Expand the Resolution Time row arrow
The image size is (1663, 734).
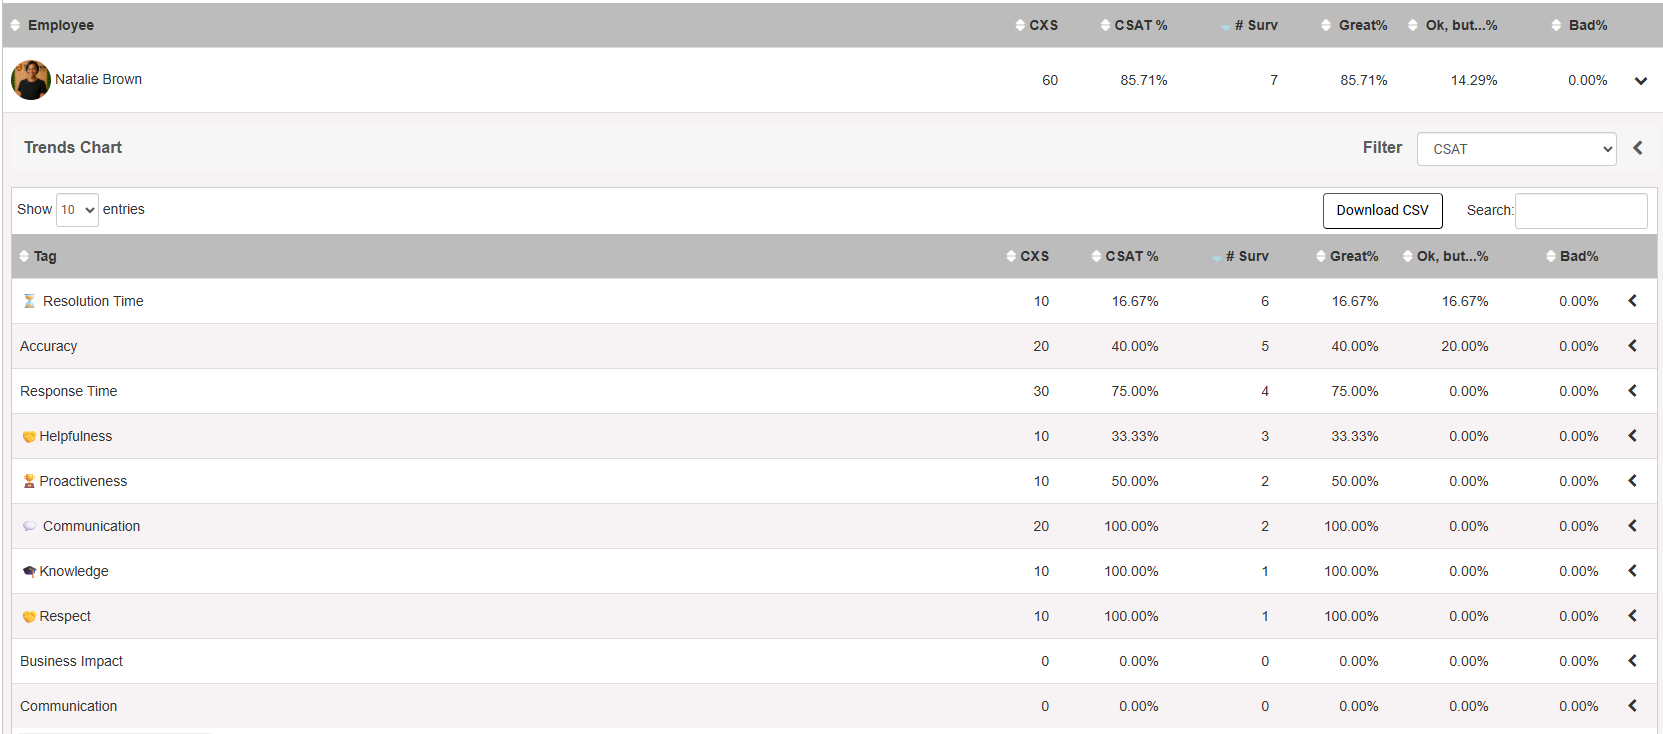coord(1632,301)
